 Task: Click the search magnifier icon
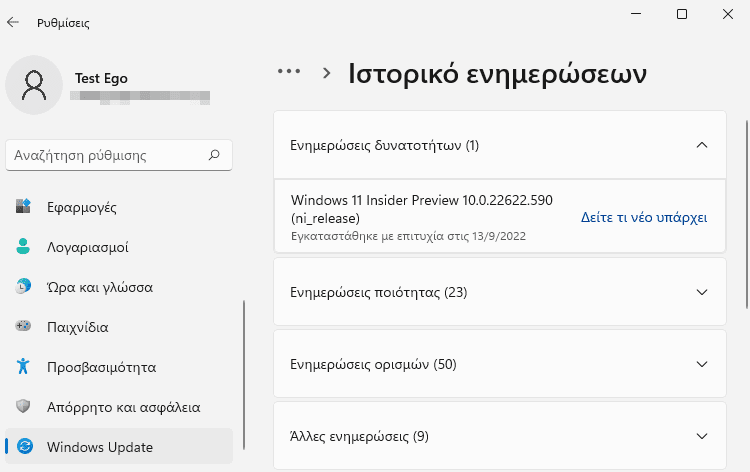coord(214,155)
